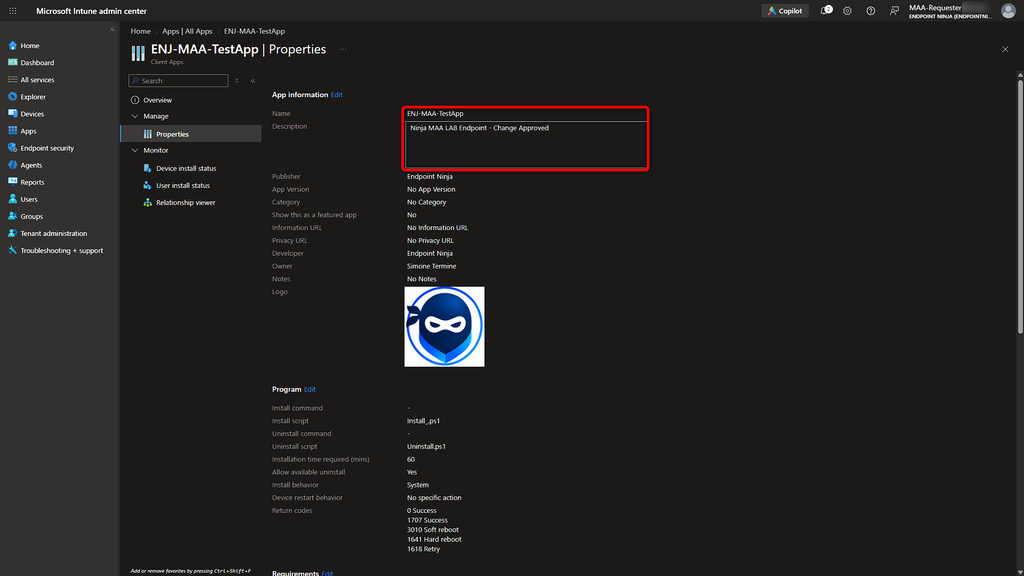Open the settings gear in header
Viewport: 1024px width, 576px height.
(x=847, y=11)
